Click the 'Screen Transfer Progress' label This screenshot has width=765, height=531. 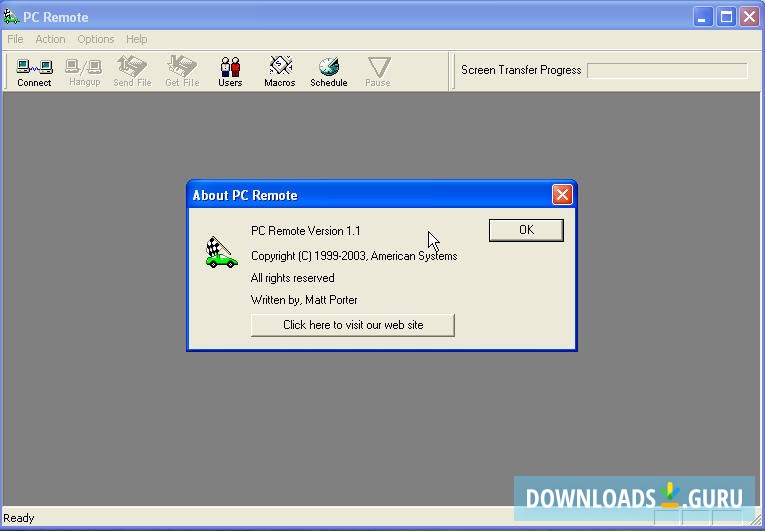(521, 70)
